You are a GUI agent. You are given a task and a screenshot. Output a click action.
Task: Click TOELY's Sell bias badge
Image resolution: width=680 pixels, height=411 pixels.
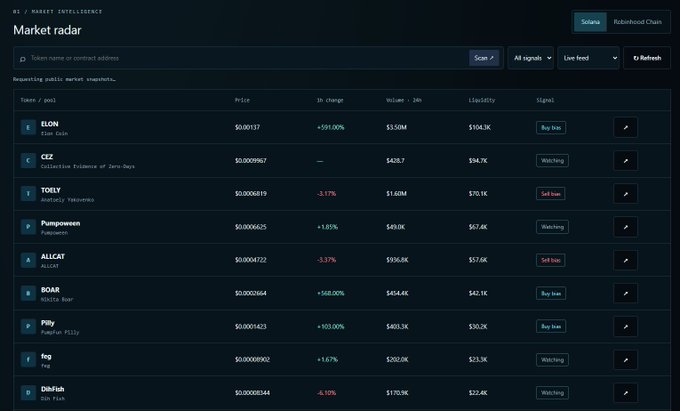(551, 194)
